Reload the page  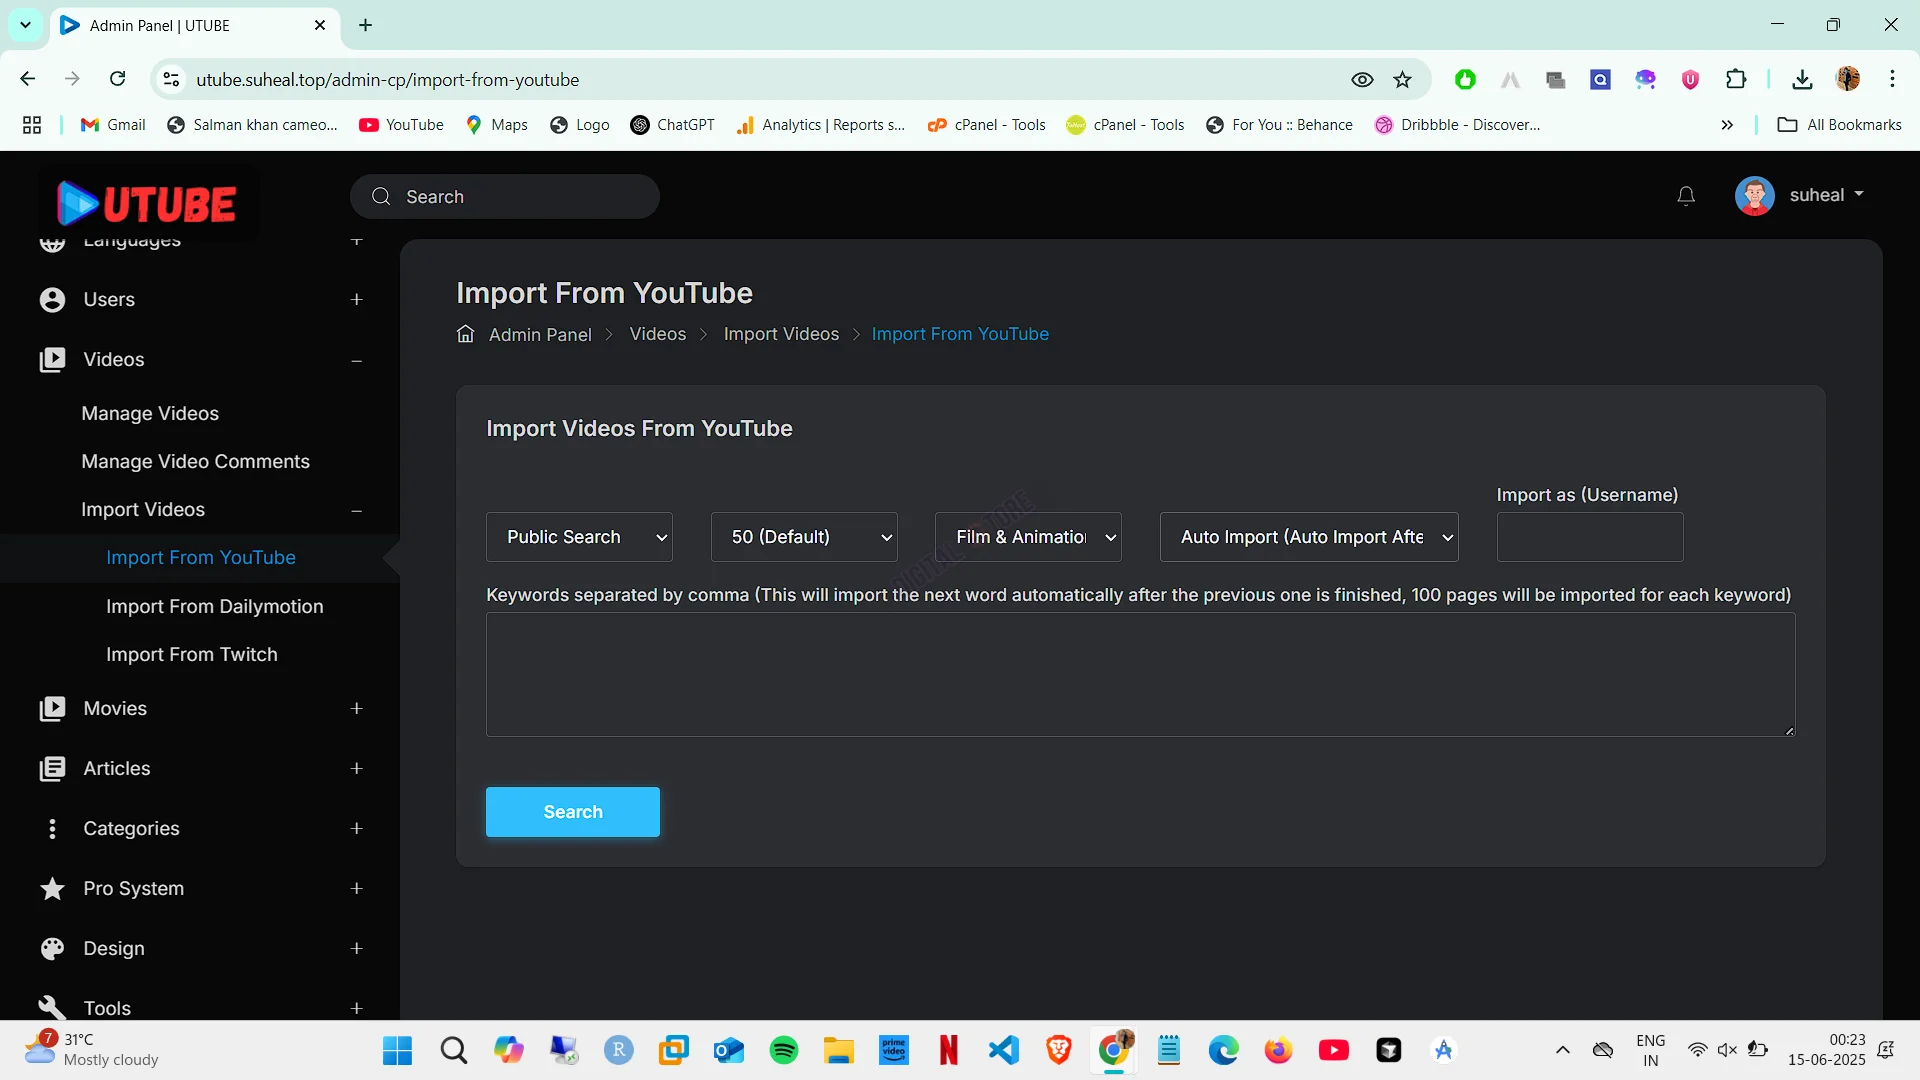(x=118, y=79)
